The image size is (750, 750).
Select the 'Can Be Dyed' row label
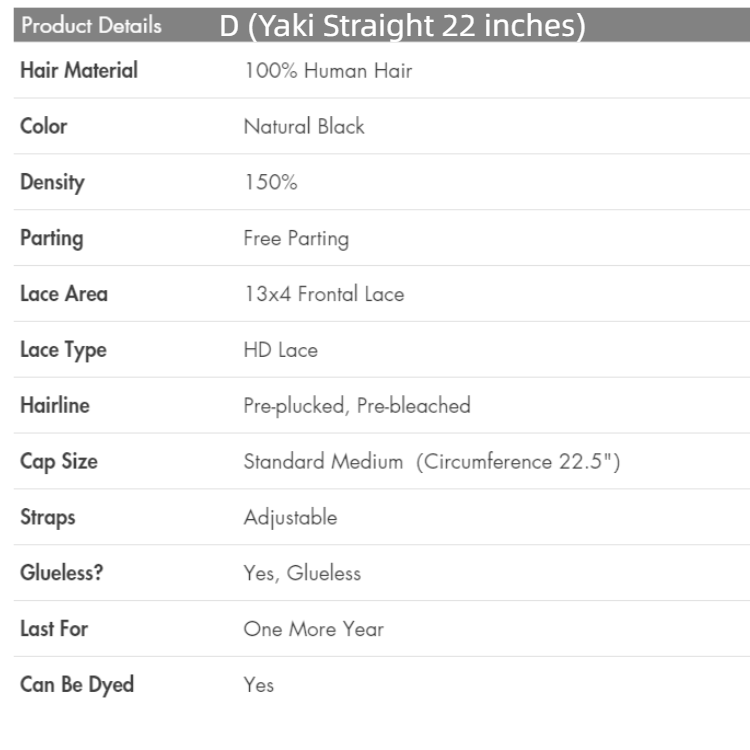coord(77,685)
